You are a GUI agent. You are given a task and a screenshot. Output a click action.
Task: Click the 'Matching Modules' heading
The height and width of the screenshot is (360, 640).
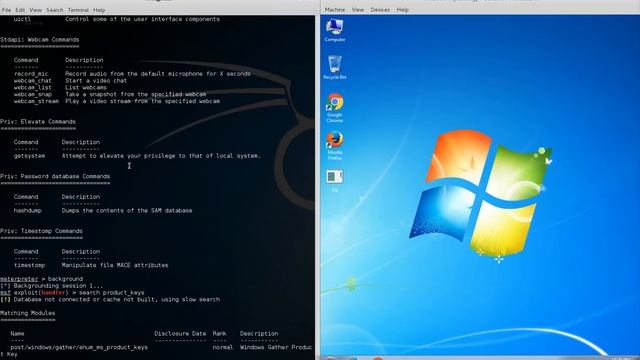pyautogui.click(x=27, y=313)
